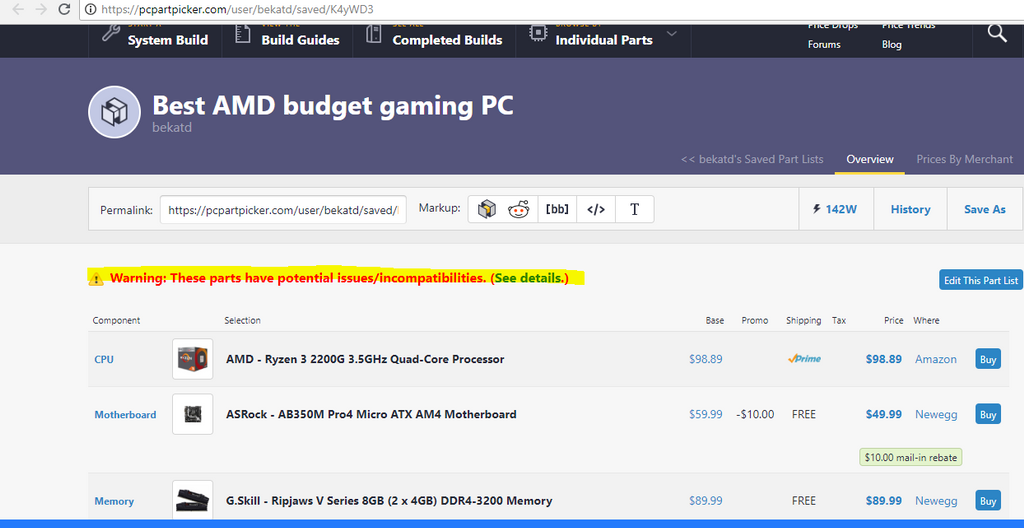The image size is (1024, 528).
Task: Click the browser forward arrow
Action: (40, 9)
